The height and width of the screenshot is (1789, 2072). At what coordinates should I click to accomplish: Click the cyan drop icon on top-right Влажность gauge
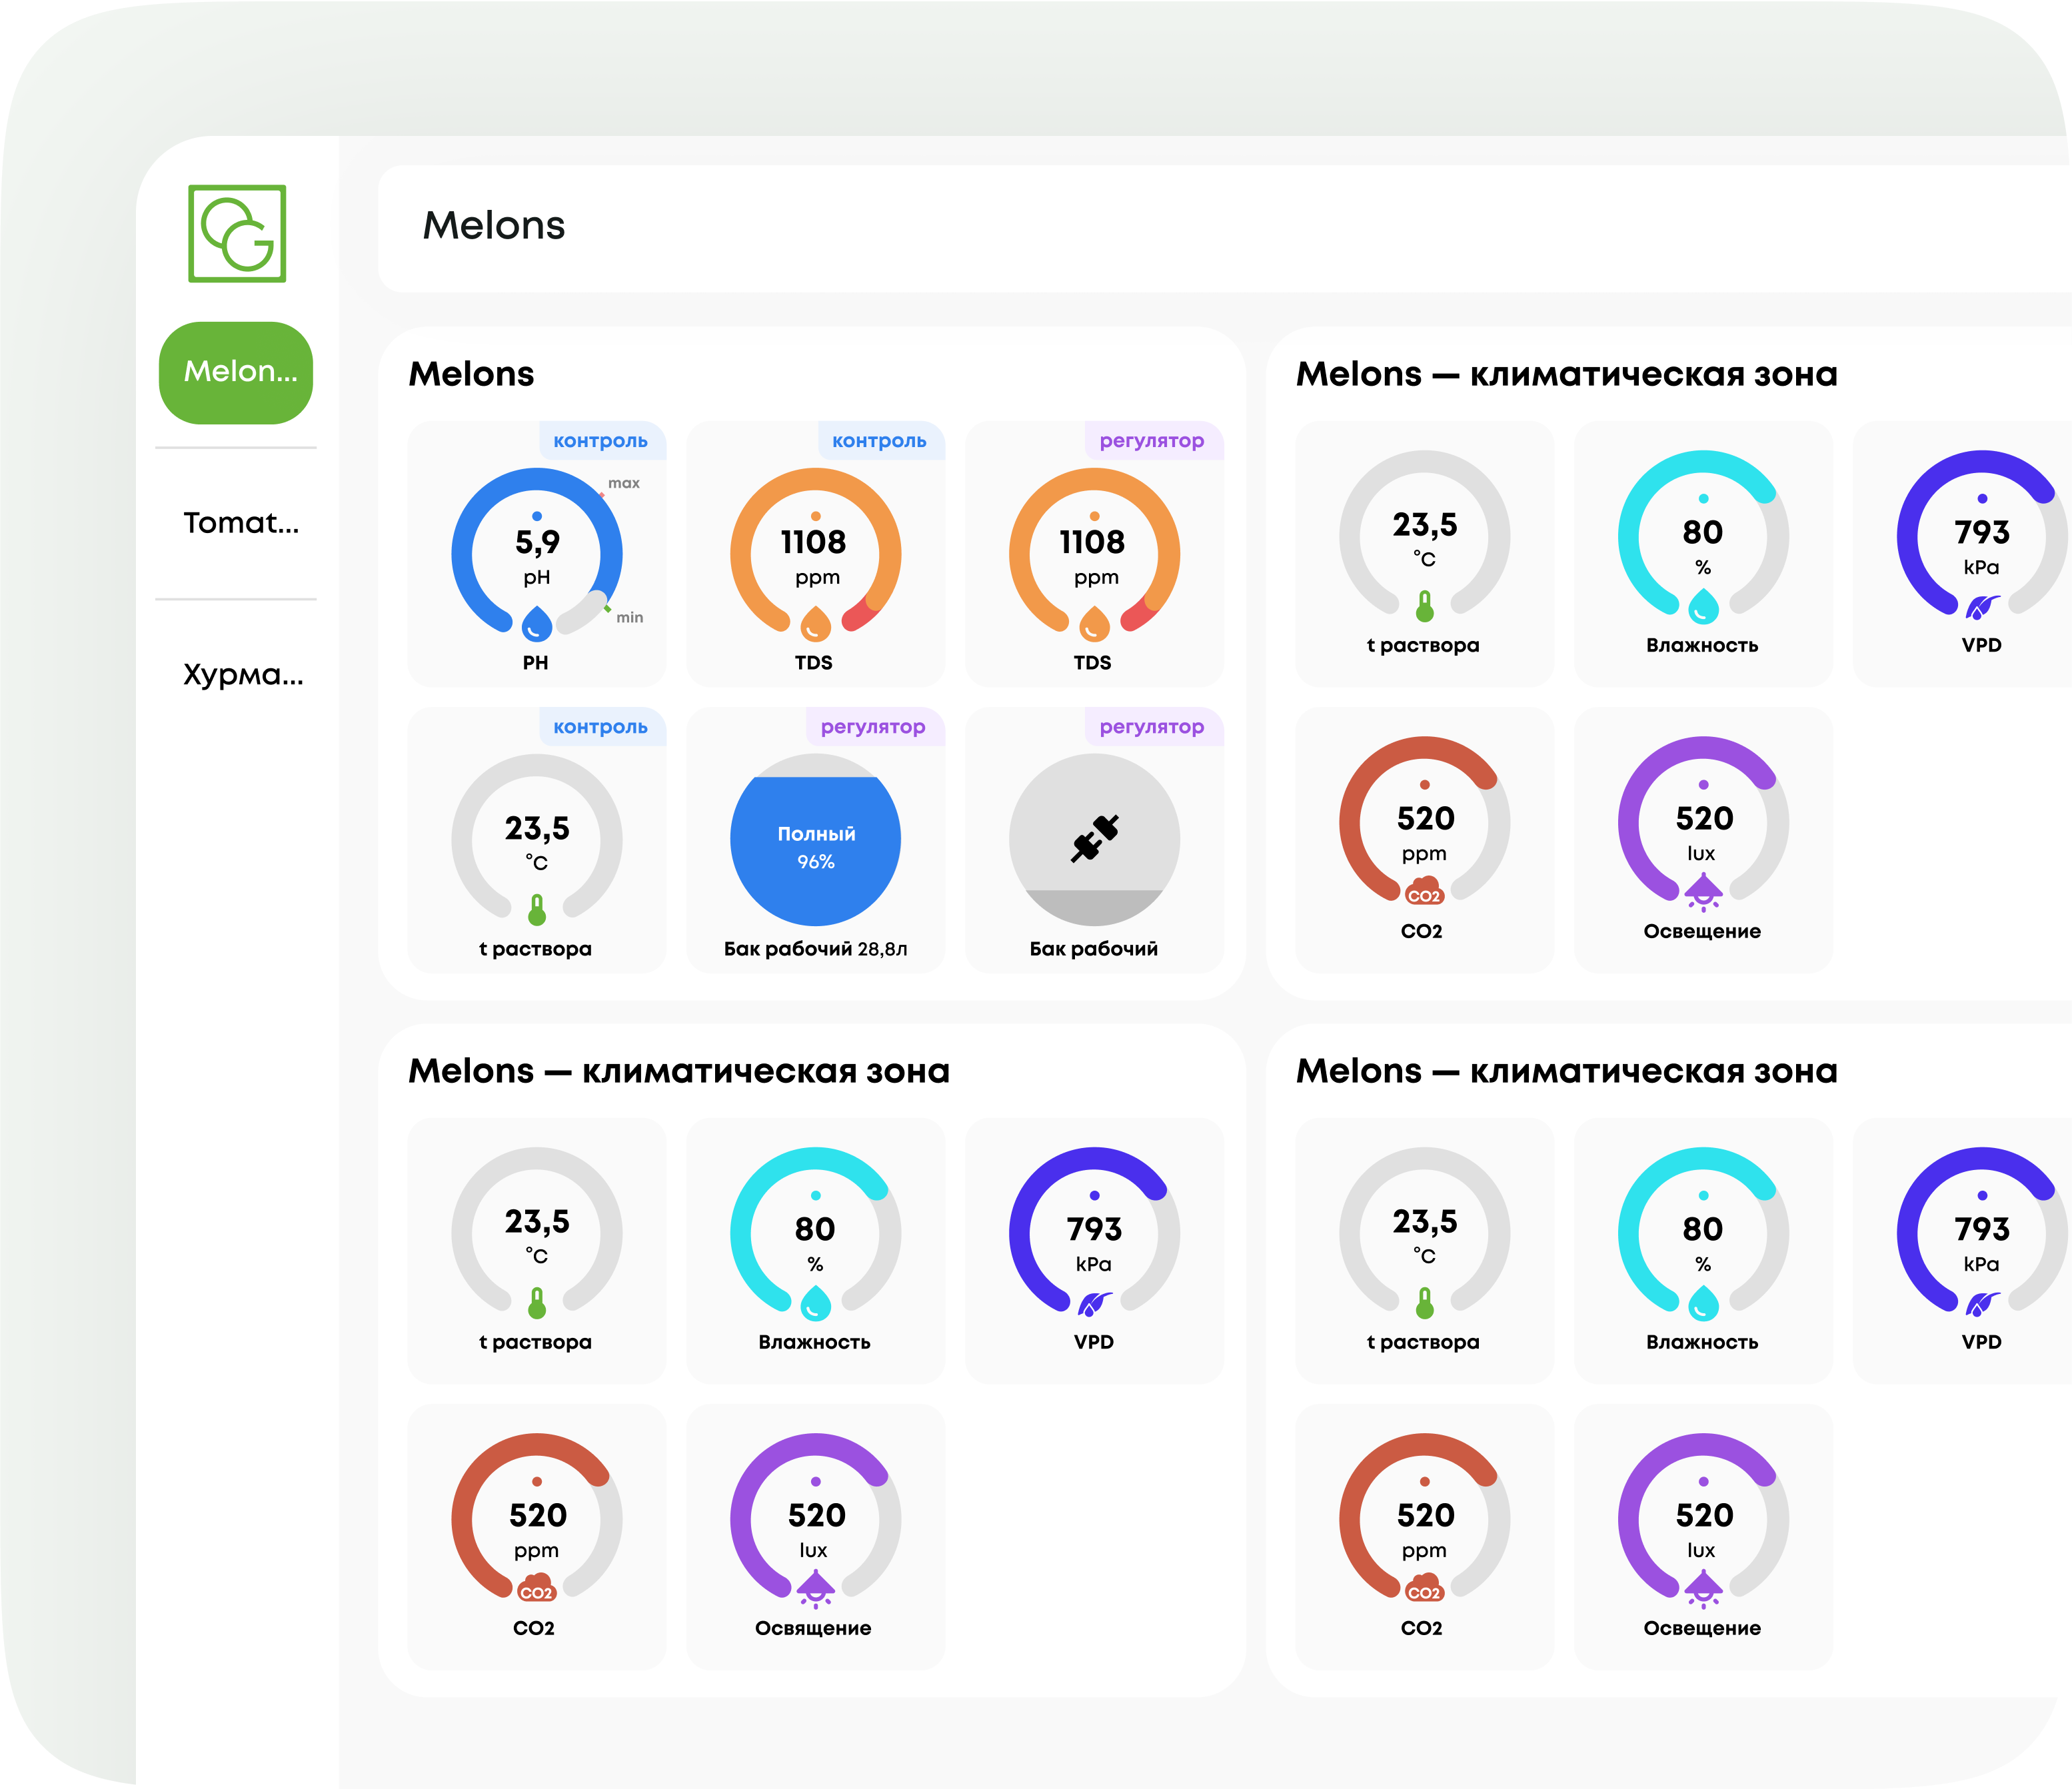pyautogui.click(x=1703, y=606)
